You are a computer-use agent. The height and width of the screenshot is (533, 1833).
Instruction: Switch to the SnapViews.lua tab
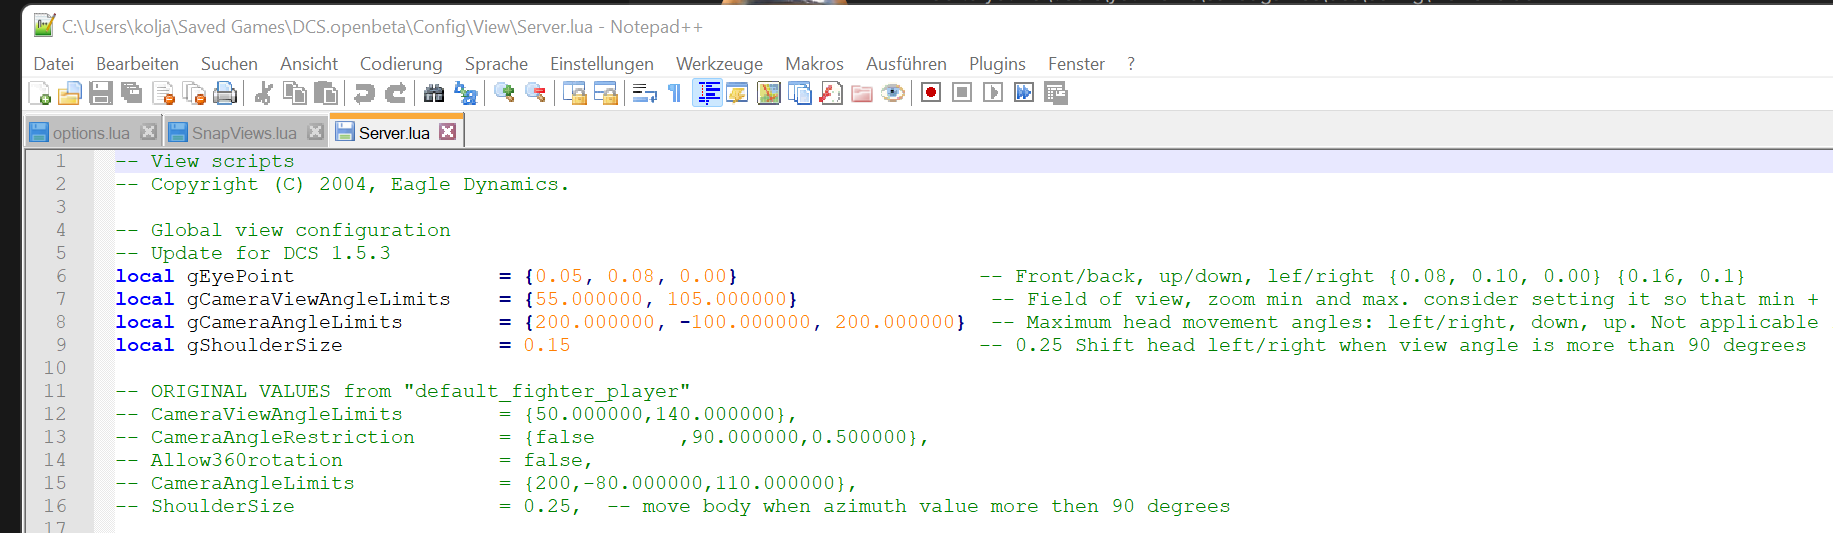click(x=244, y=133)
